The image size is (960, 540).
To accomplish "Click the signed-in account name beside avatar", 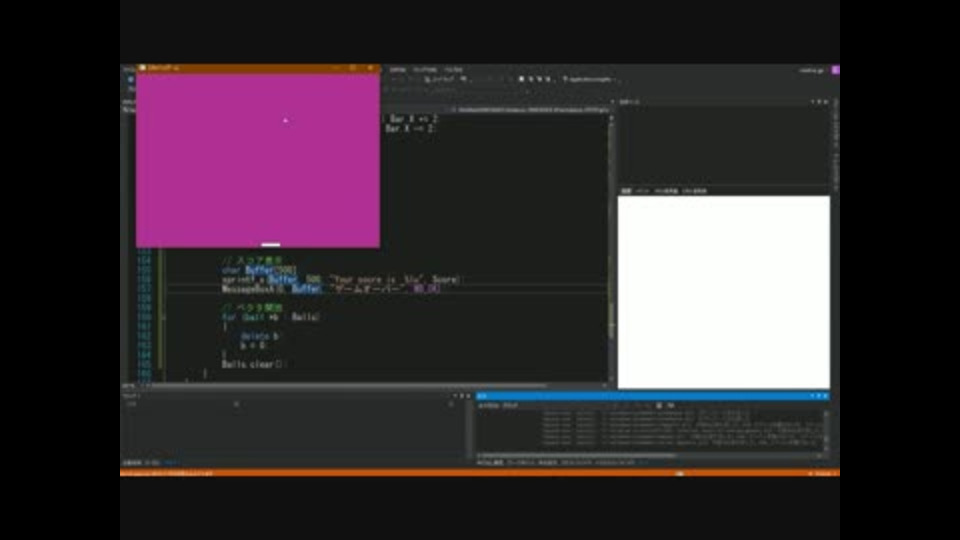I will [812, 70].
